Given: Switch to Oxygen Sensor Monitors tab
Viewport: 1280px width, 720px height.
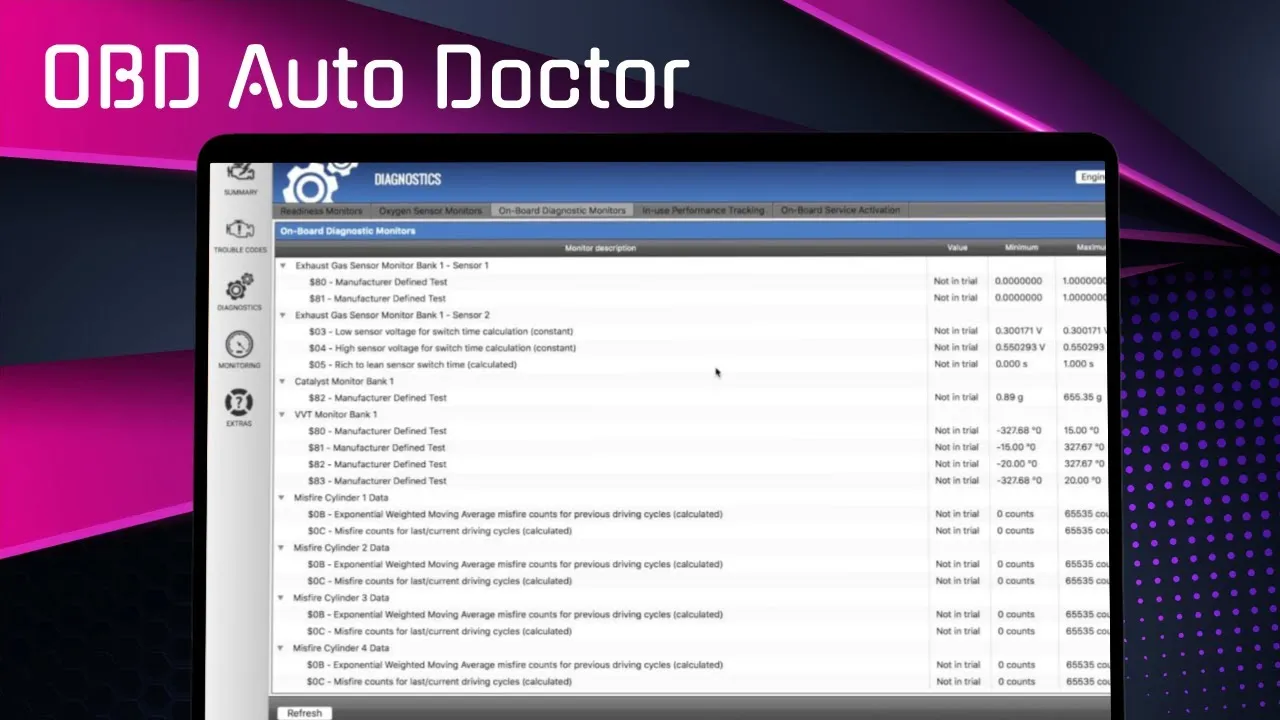Looking at the screenshot, I should click(x=430, y=211).
